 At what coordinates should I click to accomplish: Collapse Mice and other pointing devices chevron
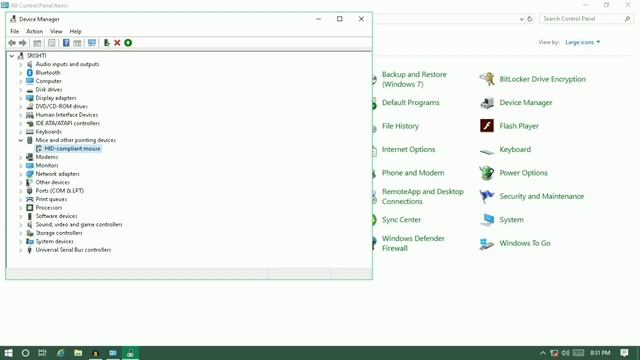coord(20,140)
